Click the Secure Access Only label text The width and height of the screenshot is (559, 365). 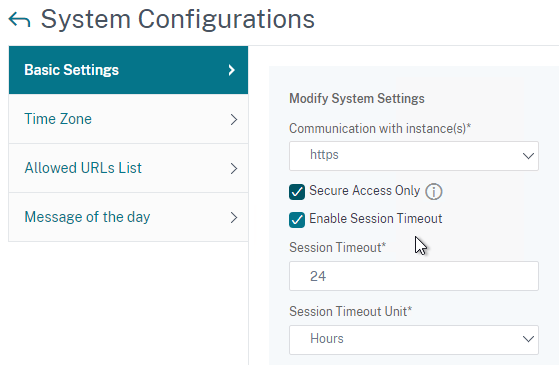pyautogui.click(x=364, y=191)
